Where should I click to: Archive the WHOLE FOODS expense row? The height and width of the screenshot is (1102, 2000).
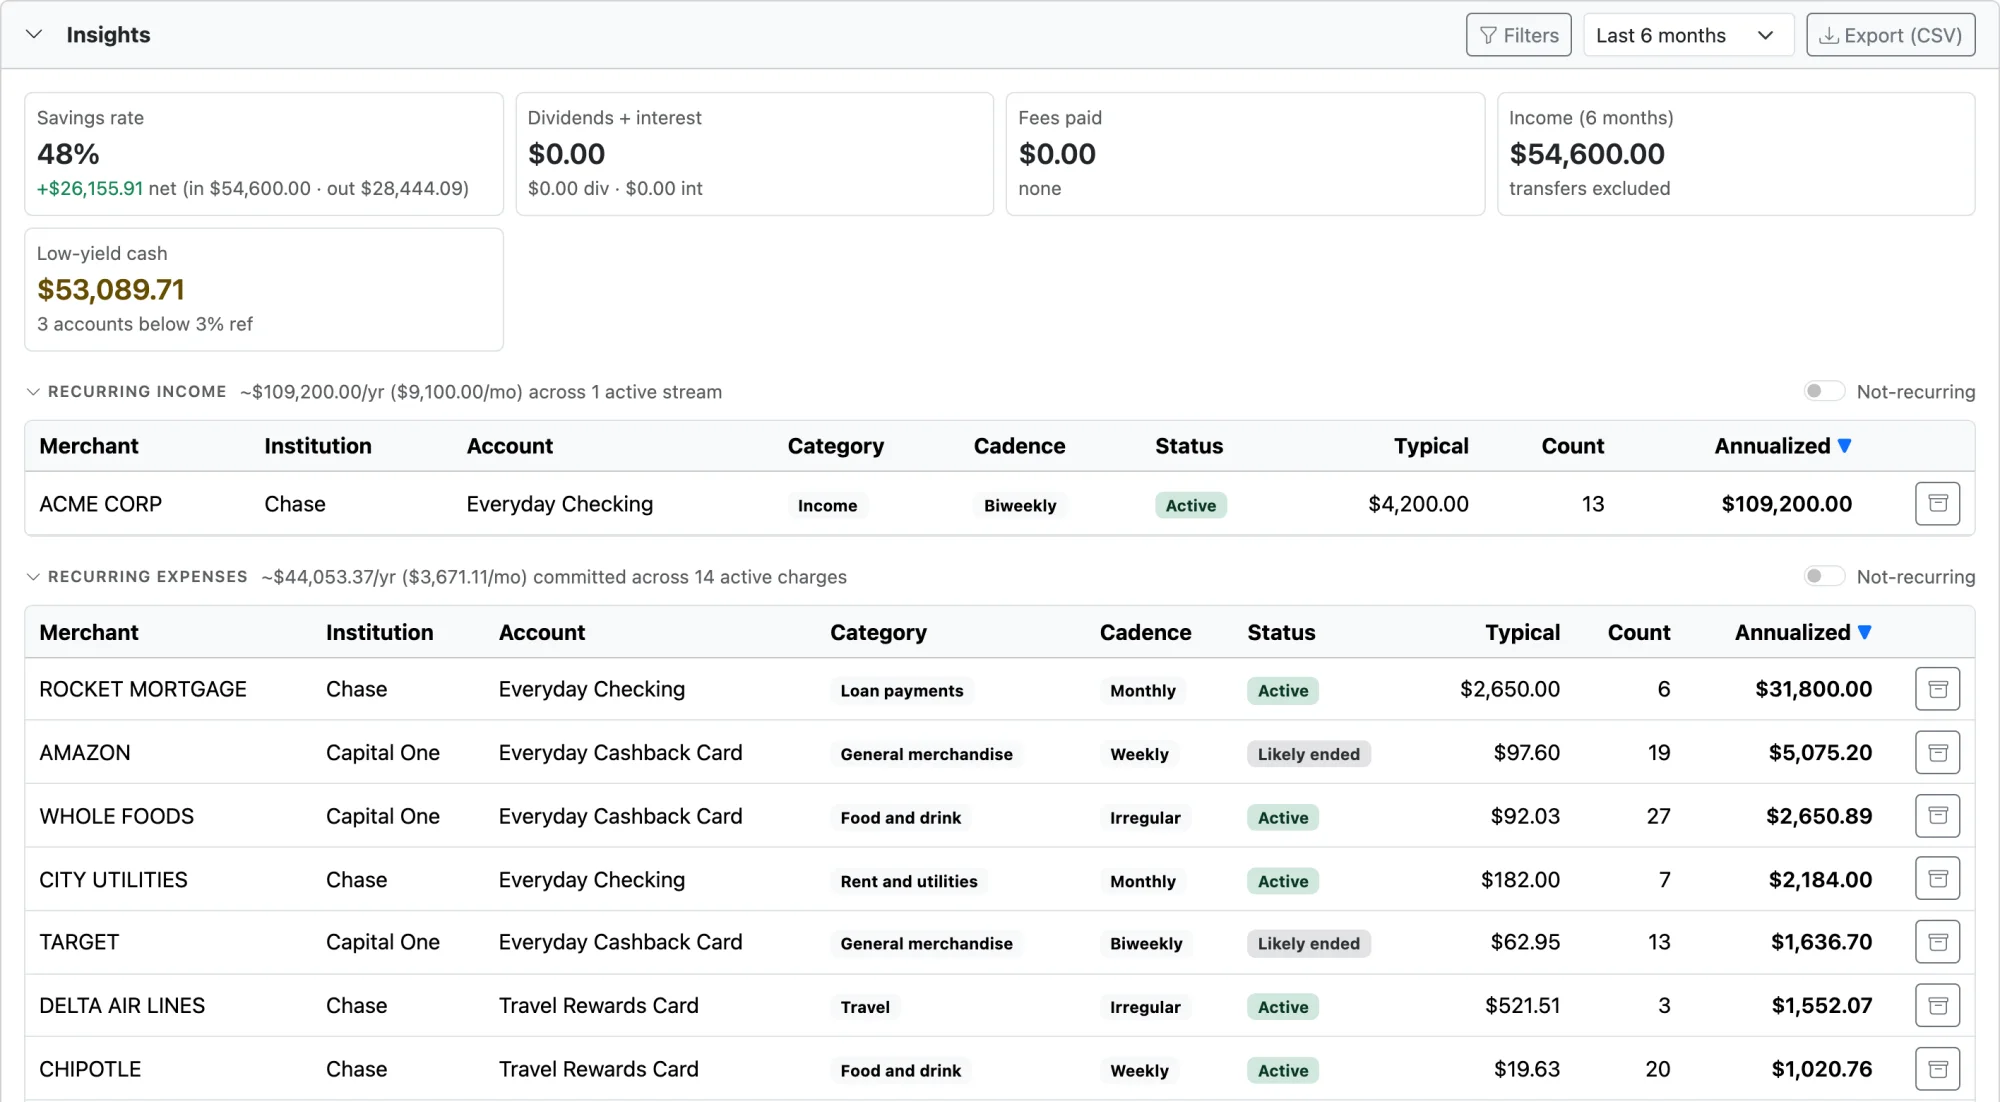1937,816
